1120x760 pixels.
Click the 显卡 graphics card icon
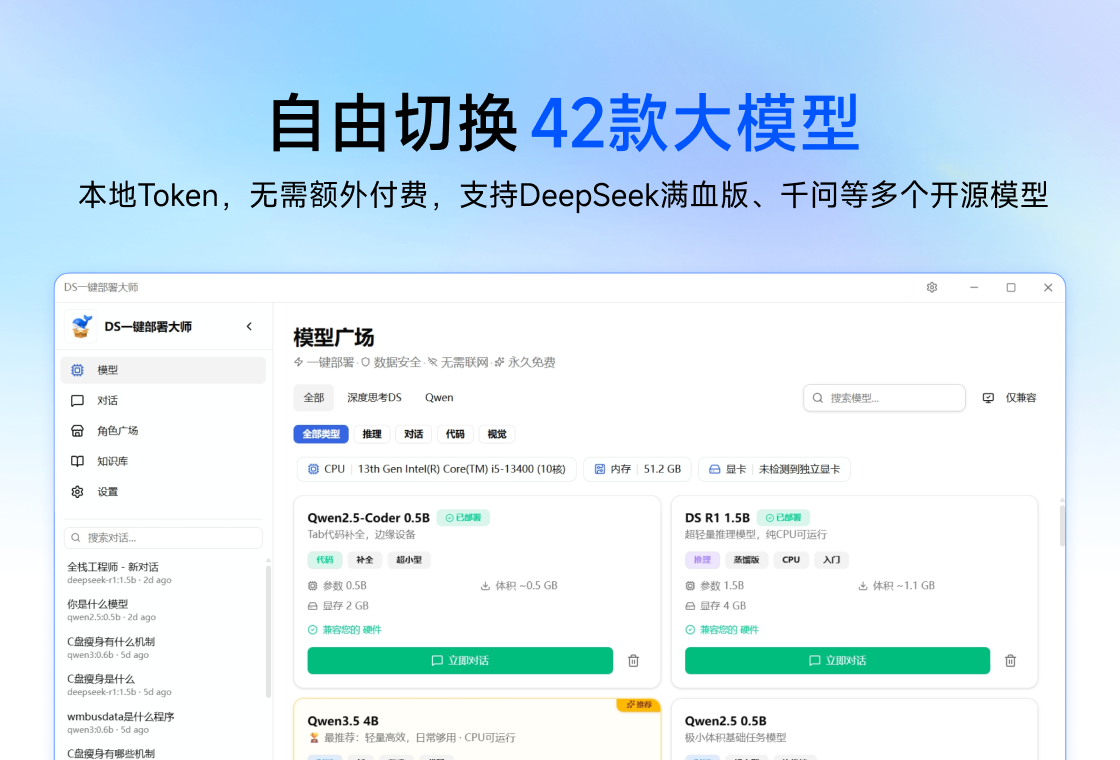714,469
